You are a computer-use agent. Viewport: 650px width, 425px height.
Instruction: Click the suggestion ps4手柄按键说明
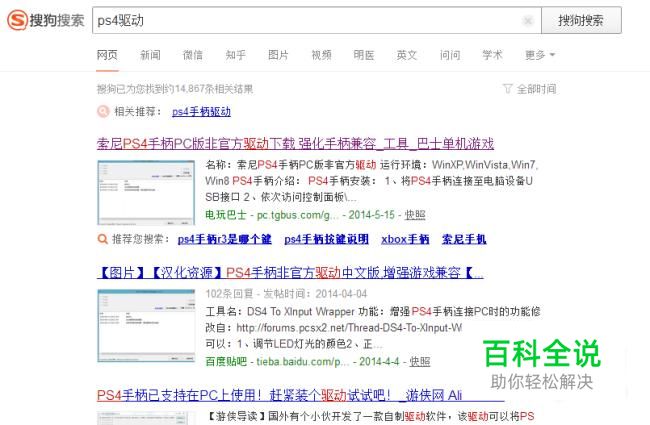(x=327, y=239)
